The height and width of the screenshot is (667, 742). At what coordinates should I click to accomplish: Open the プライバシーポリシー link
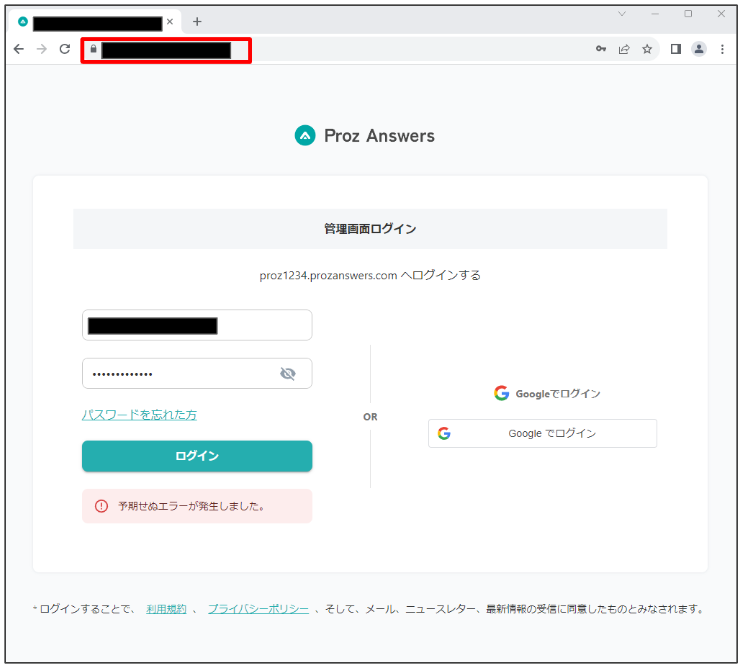click(x=258, y=609)
